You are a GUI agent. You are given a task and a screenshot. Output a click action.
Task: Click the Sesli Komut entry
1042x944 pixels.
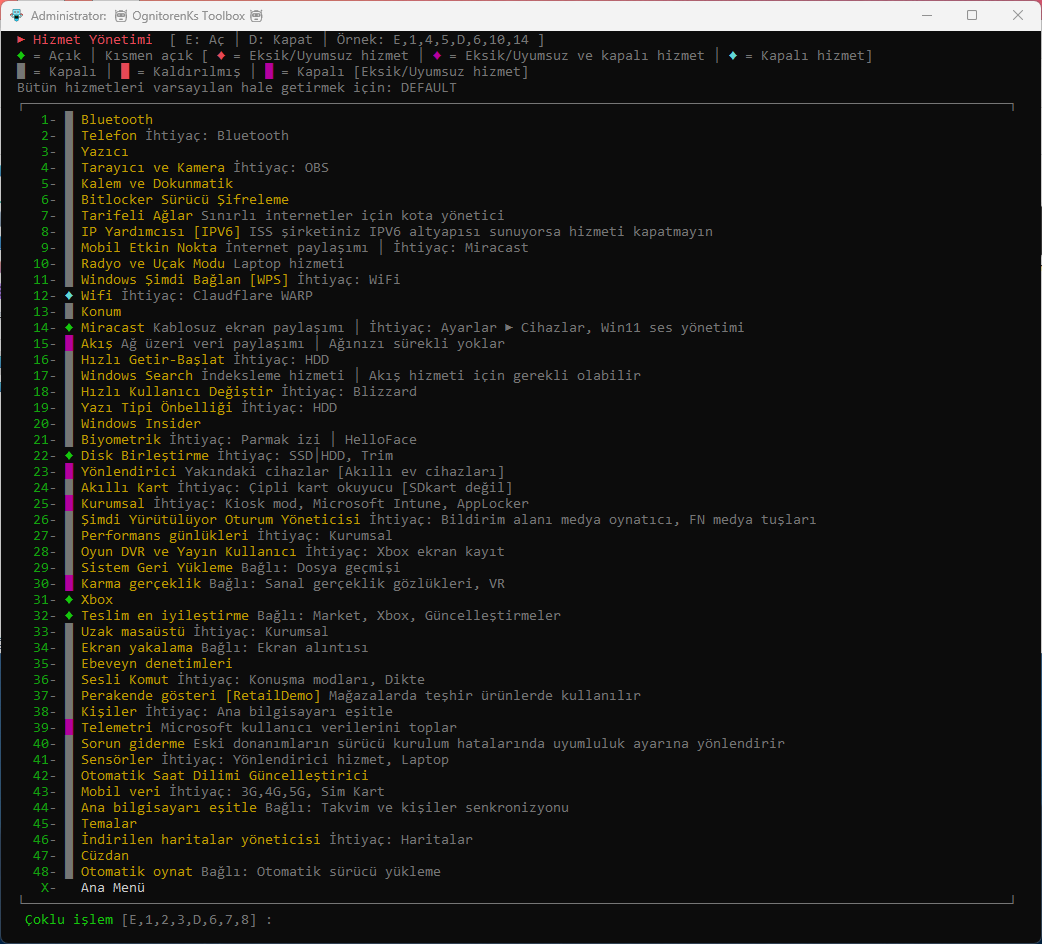pos(125,680)
